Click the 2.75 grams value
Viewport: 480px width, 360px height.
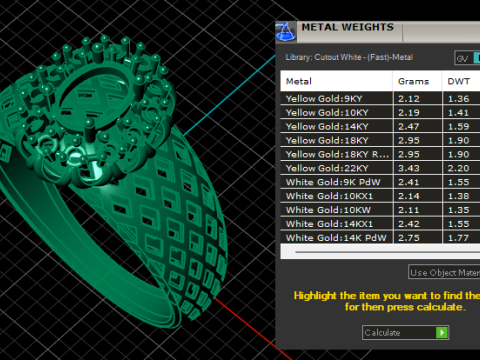coord(409,238)
